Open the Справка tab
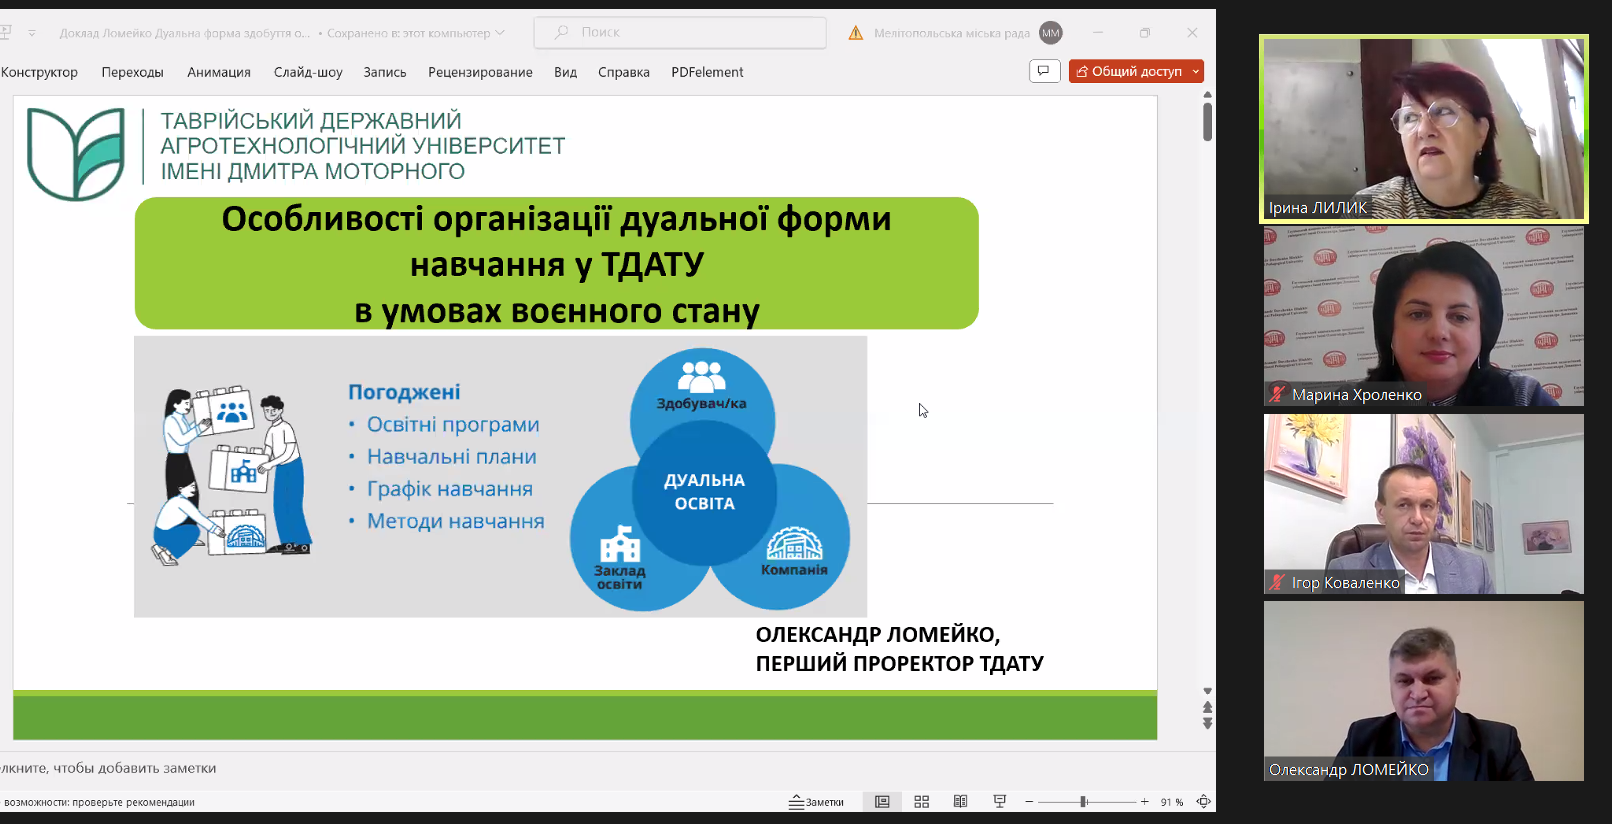The image size is (1612, 824). (624, 72)
